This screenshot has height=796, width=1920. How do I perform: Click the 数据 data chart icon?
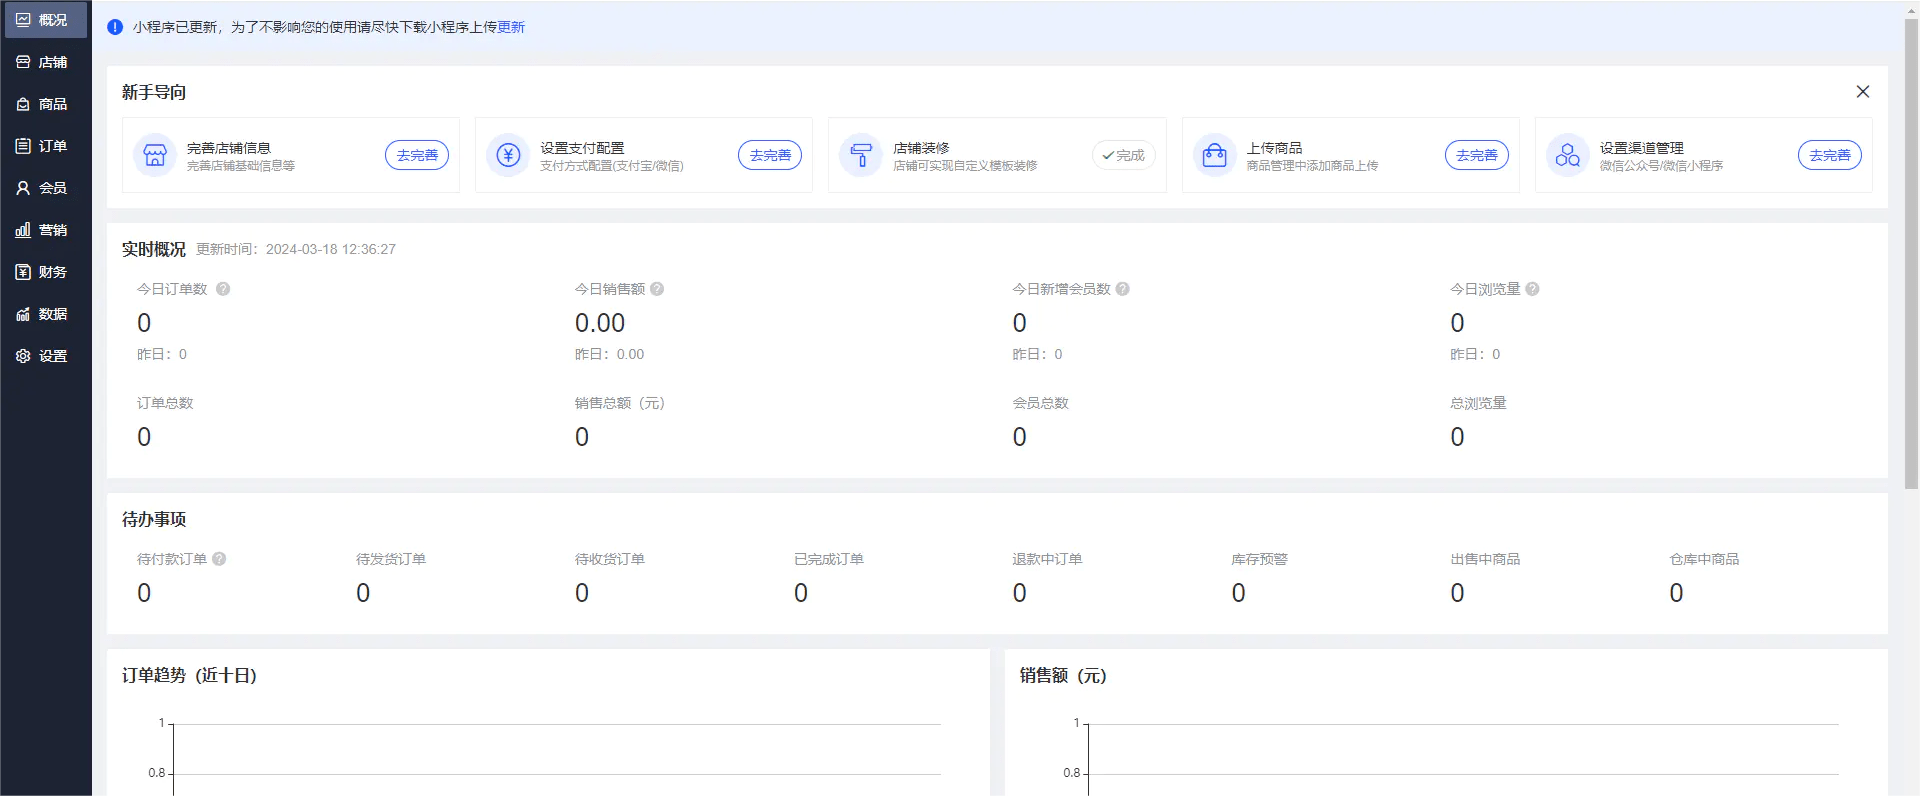(23, 314)
